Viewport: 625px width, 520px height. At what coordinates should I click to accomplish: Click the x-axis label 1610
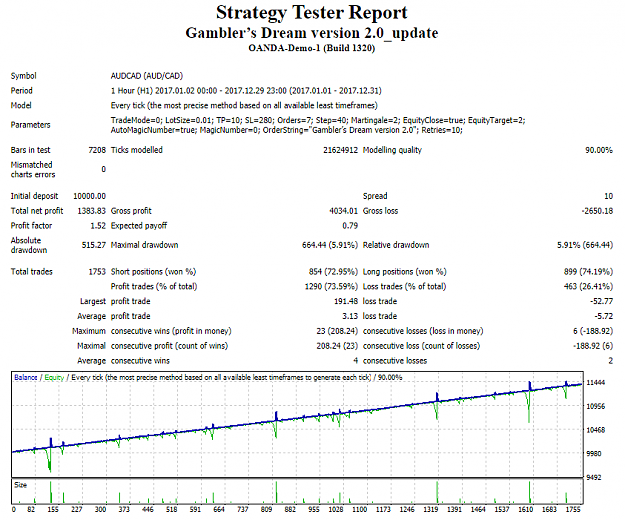(x=525, y=509)
